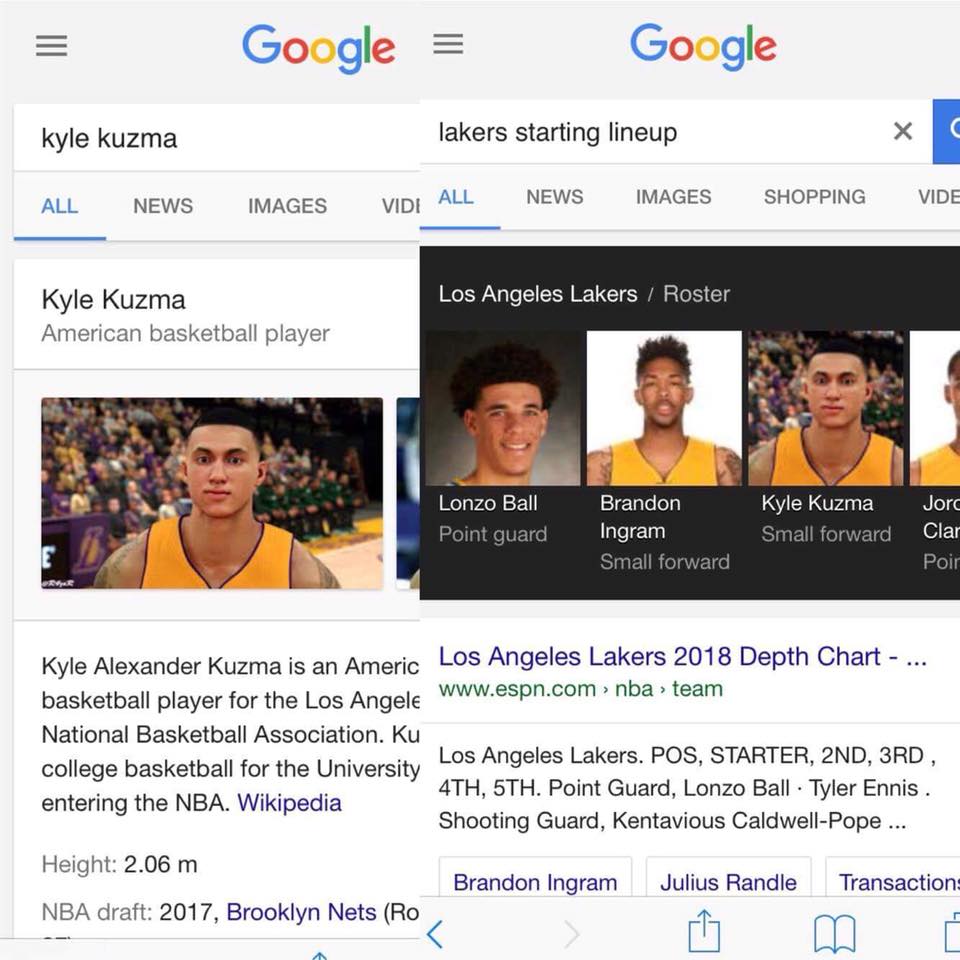
Task: Click Brandon Ingram name in roster
Action: click(x=640, y=517)
